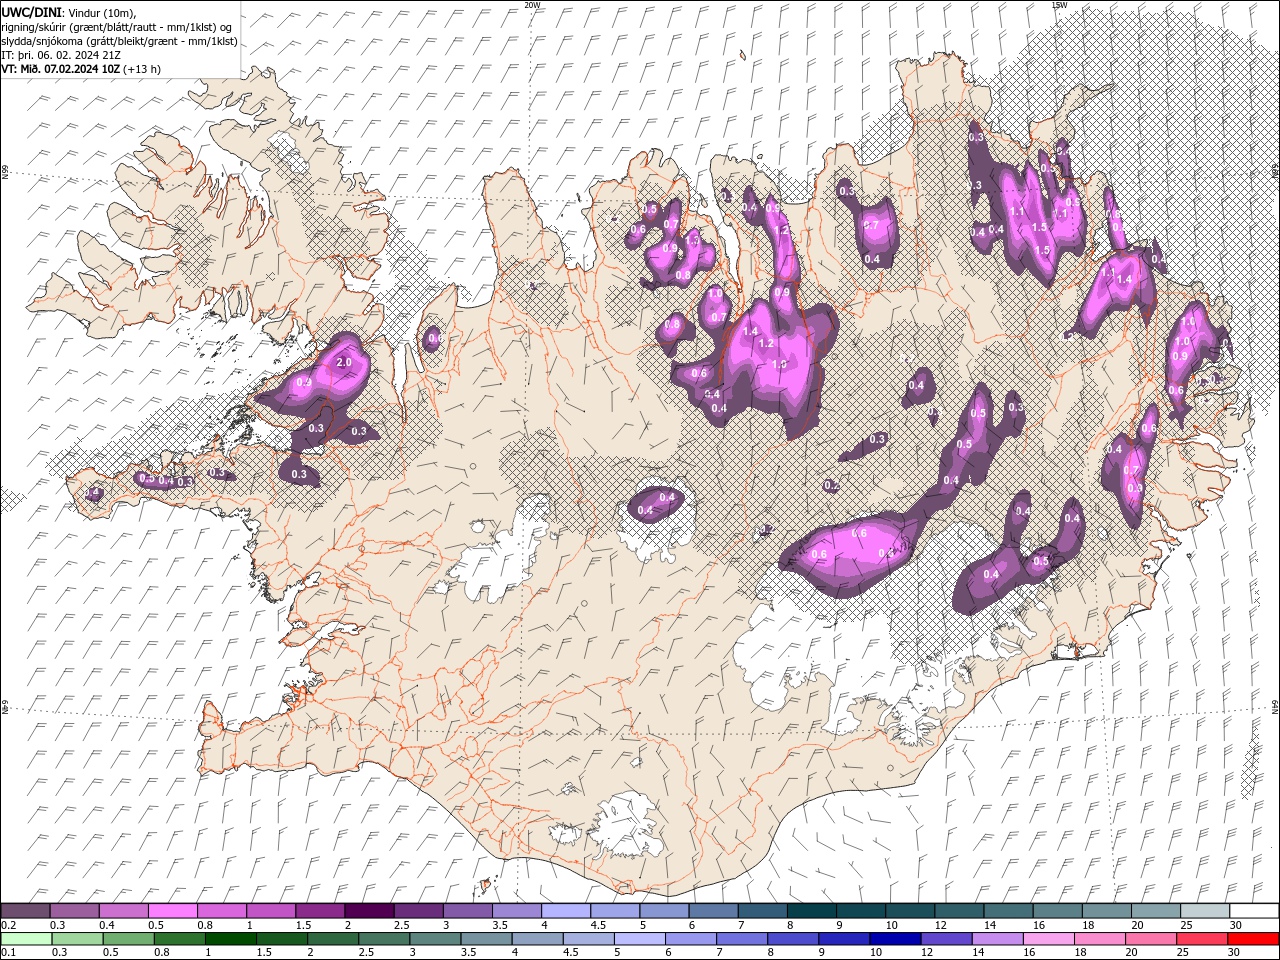Screen dimensions: 1280x960
Task: Select the bright red rain swatch labeled 30
Action: pyautogui.click(x=1253, y=938)
